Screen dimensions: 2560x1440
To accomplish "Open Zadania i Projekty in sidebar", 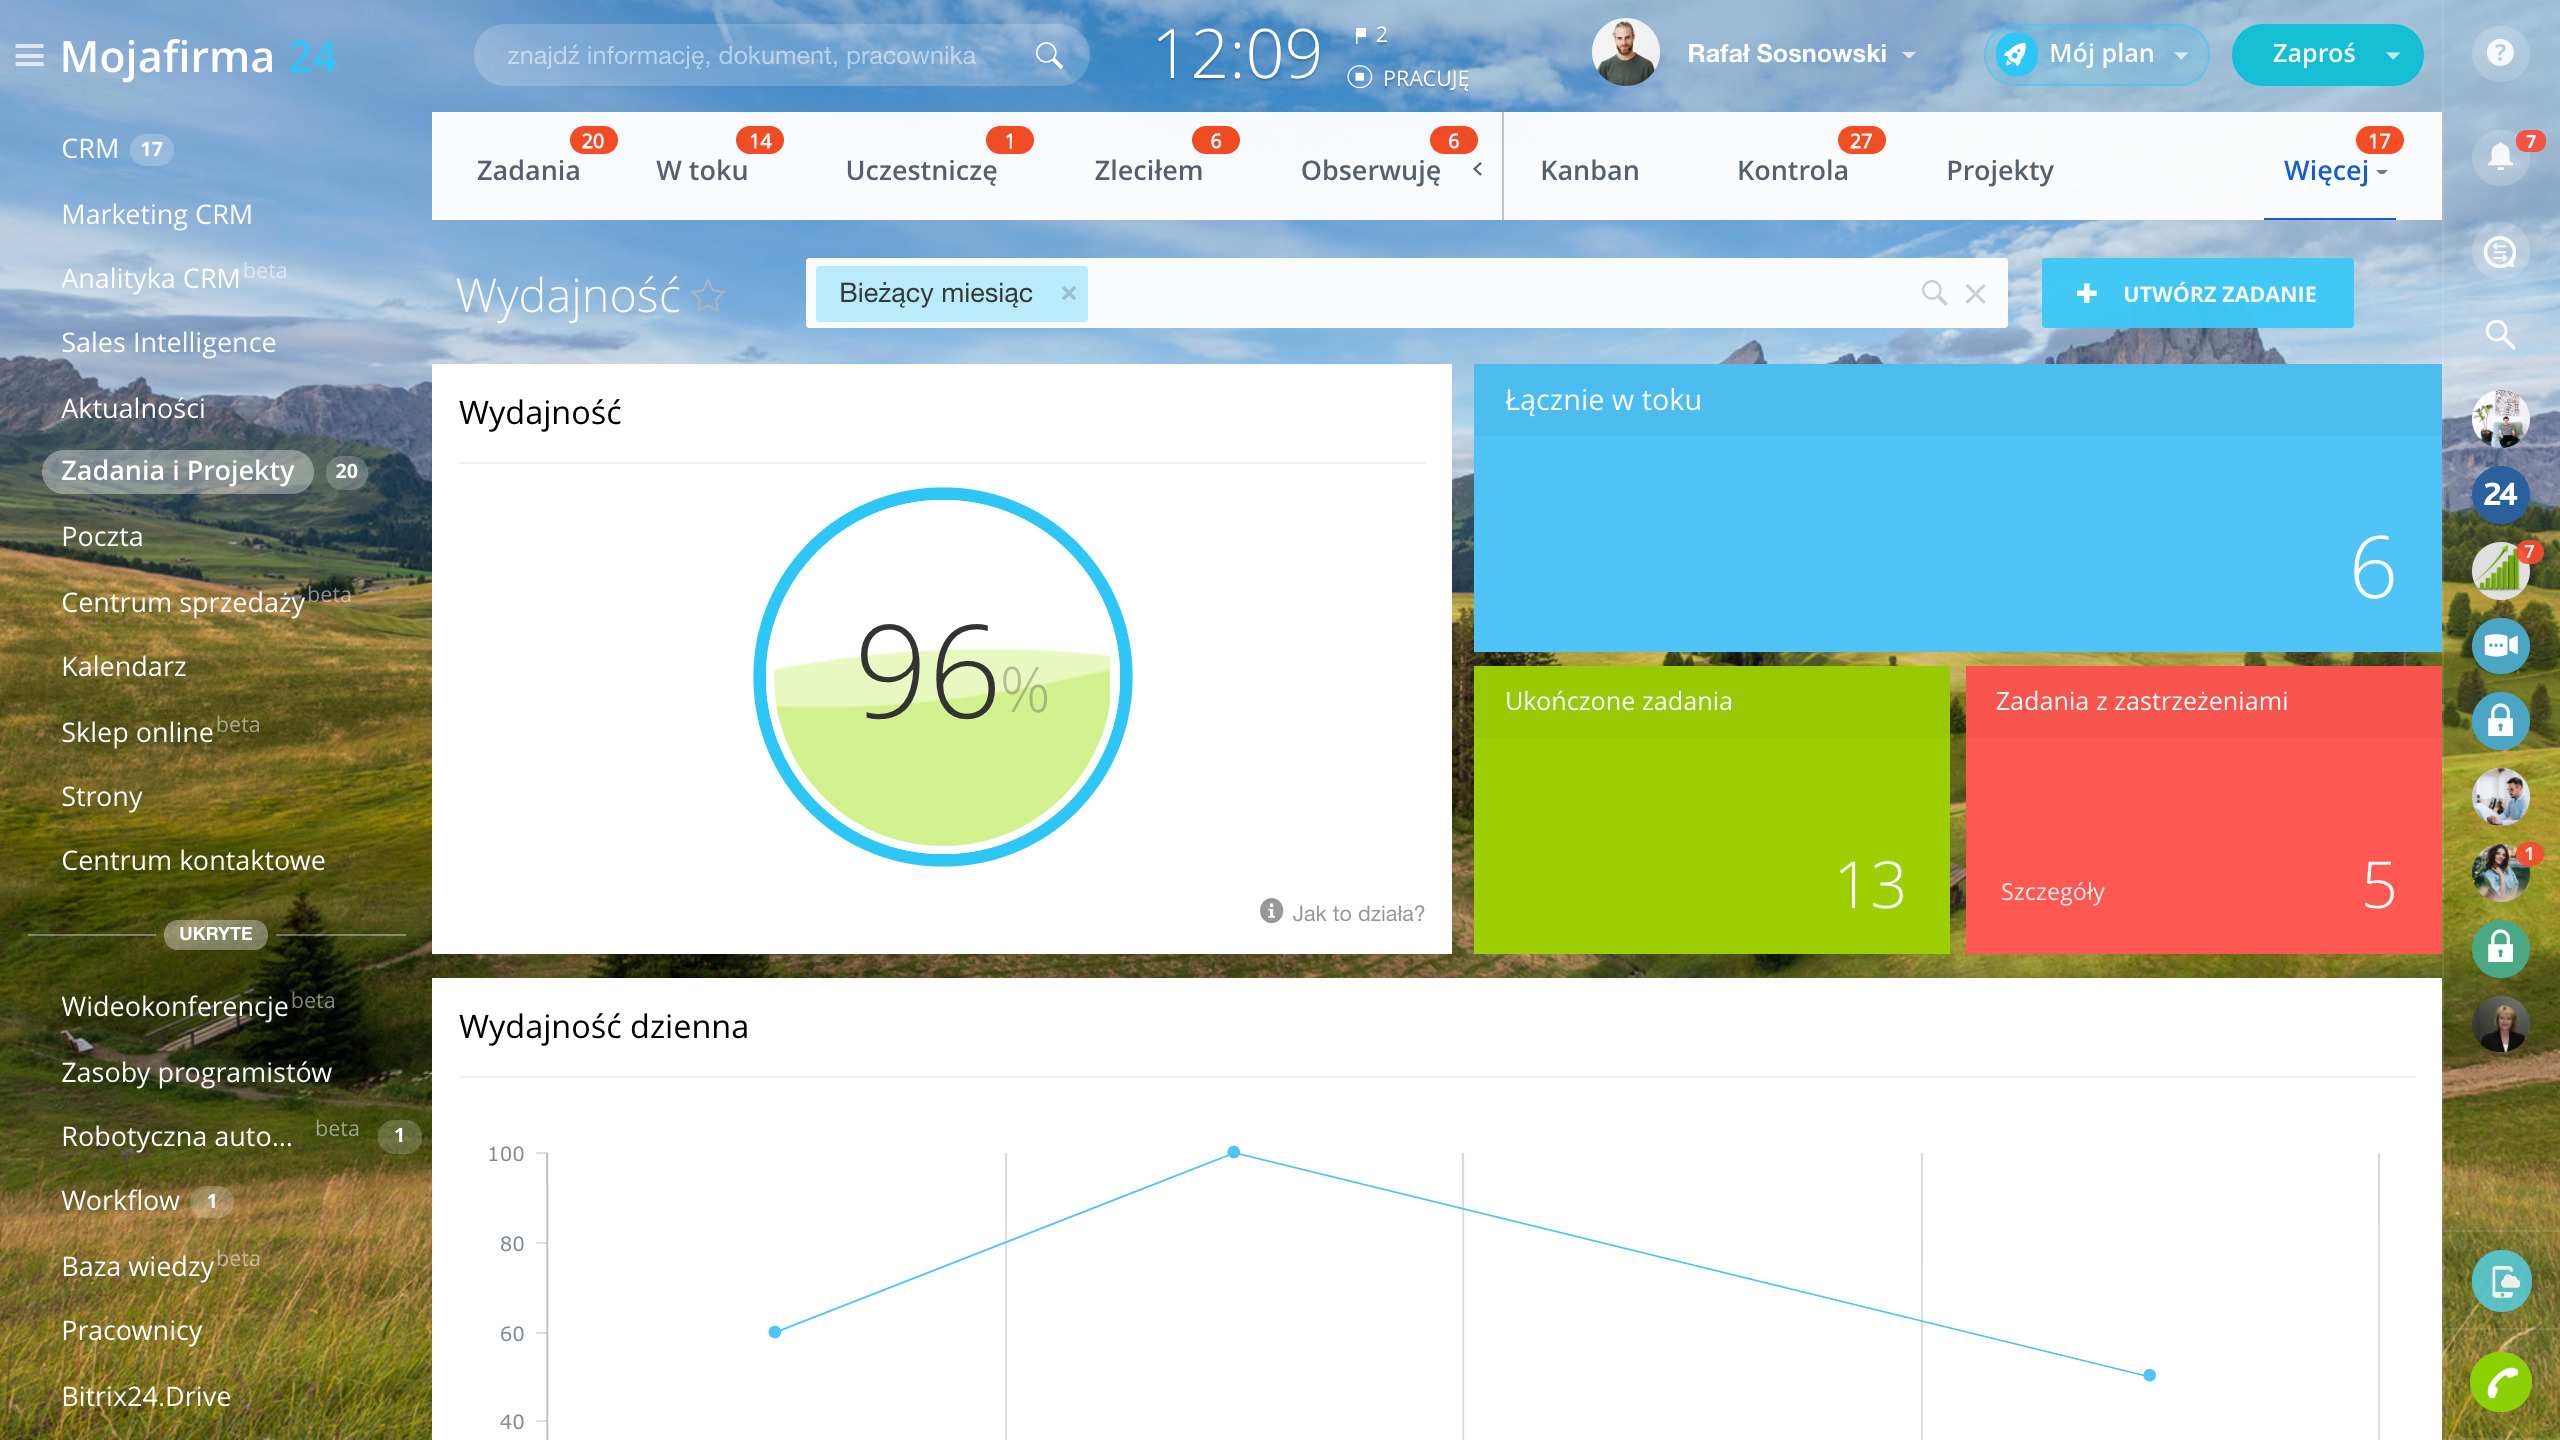I will (x=178, y=471).
